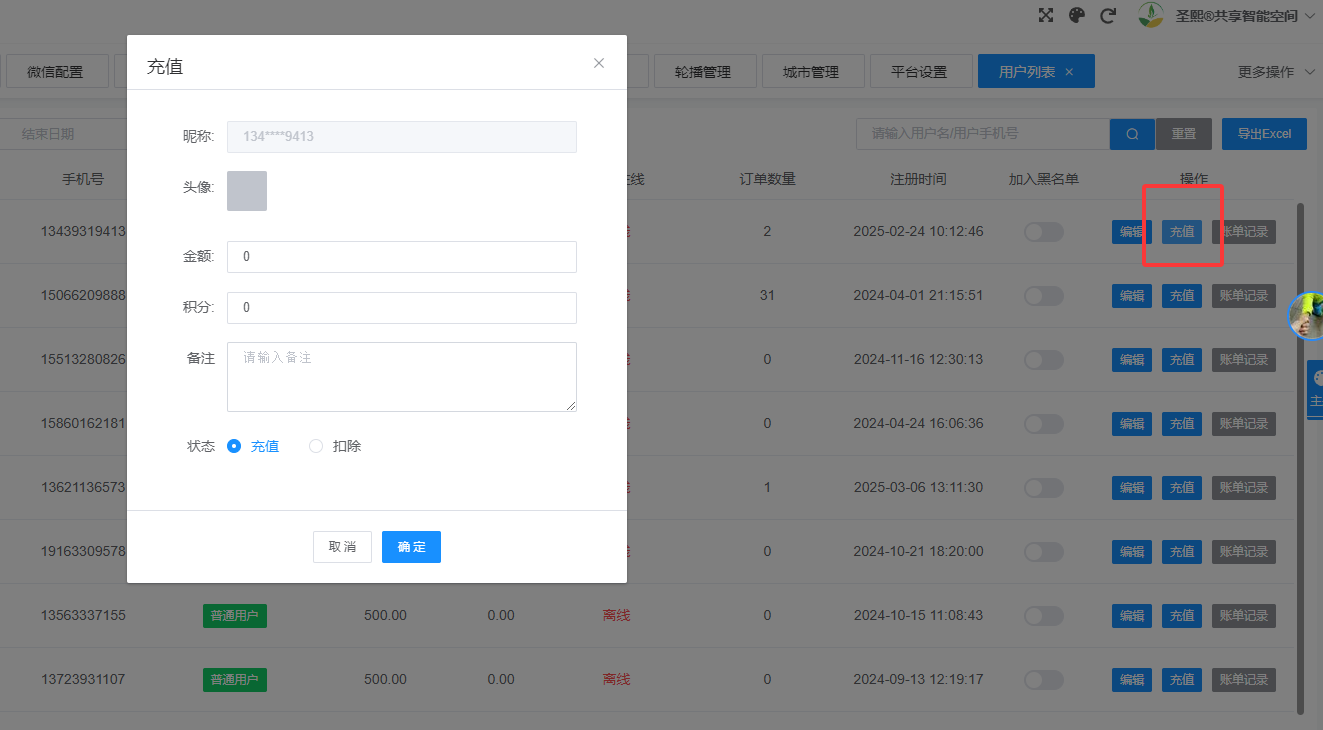1323x730 pixels.
Task: Click the user name or phone search box
Action: (x=983, y=134)
